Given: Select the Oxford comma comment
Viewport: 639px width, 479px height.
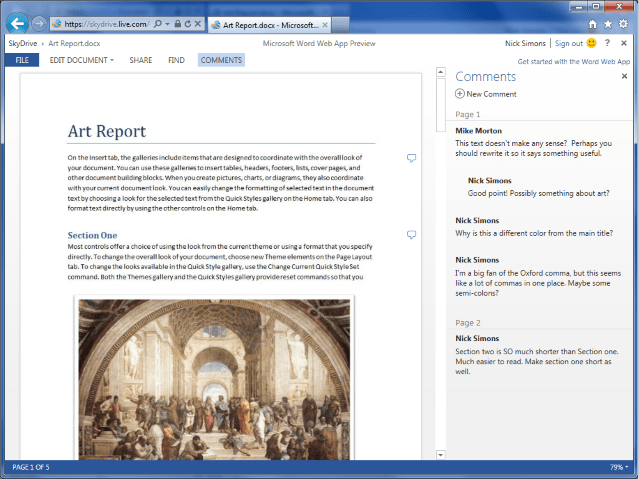Looking at the screenshot, I should 538,277.
